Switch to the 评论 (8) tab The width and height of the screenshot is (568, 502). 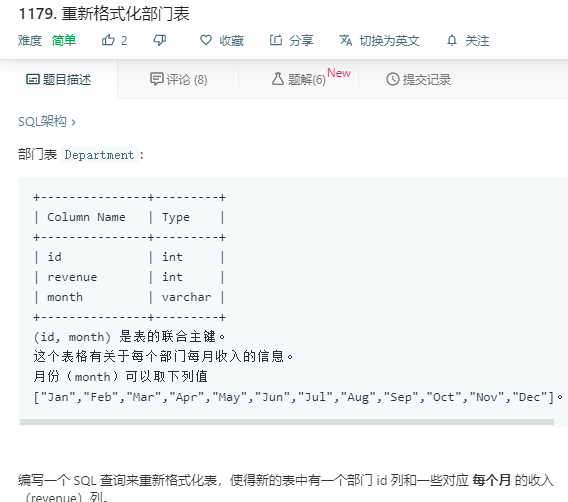(179, 79)
